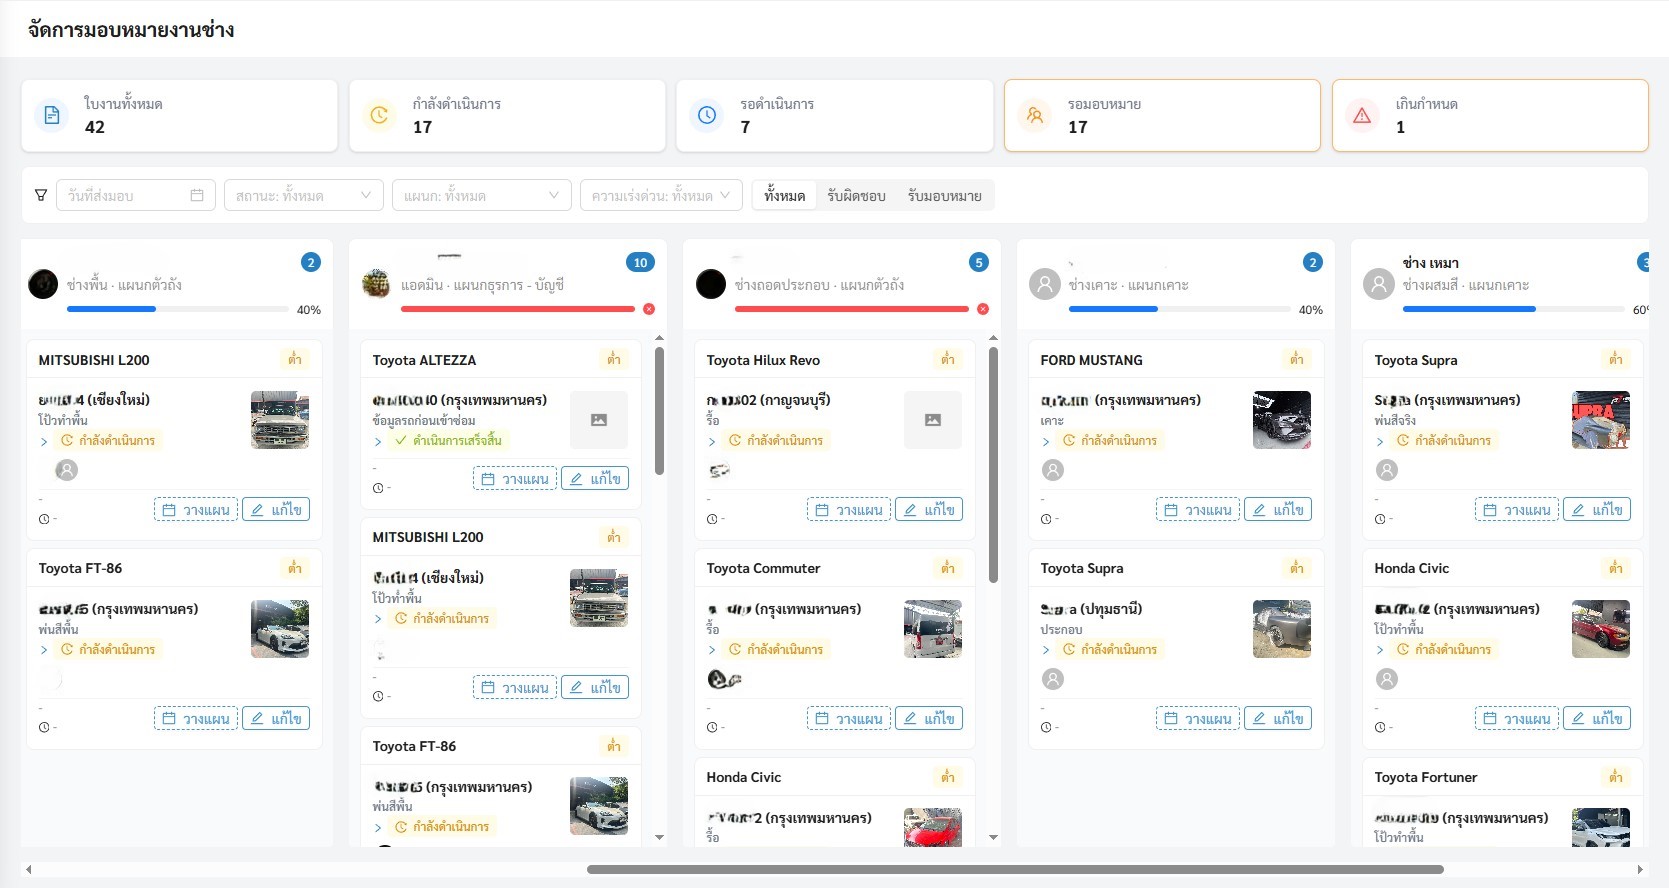Click workload progress bar of floor technician

click(x=178, y=309)
